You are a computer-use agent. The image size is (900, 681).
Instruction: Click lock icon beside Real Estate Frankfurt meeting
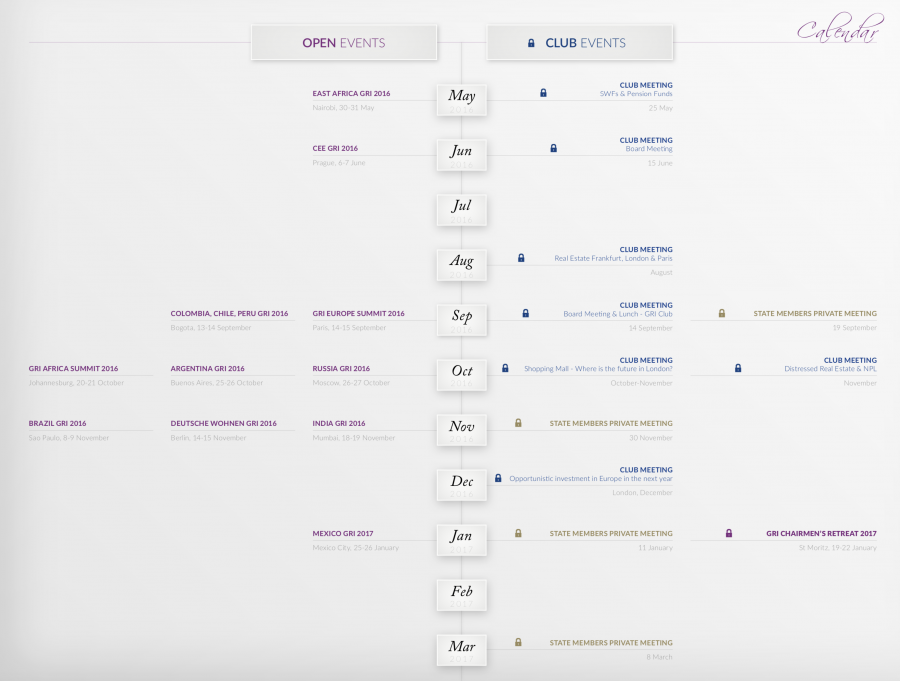(x=521, y=258)
